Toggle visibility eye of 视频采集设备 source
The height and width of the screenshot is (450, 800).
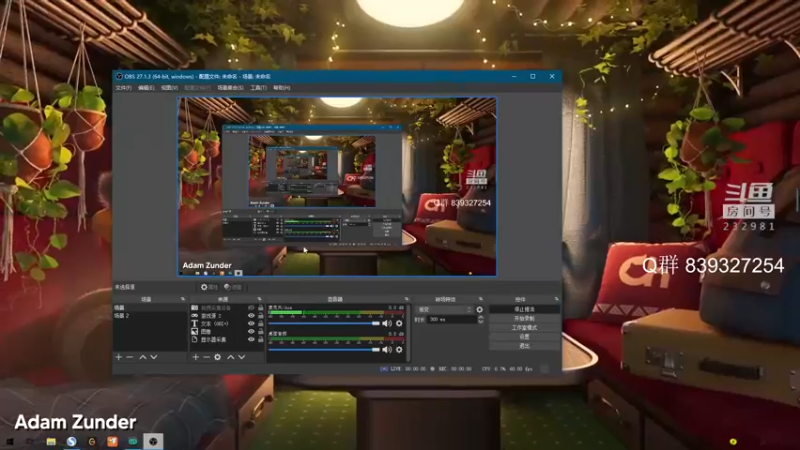251,308
